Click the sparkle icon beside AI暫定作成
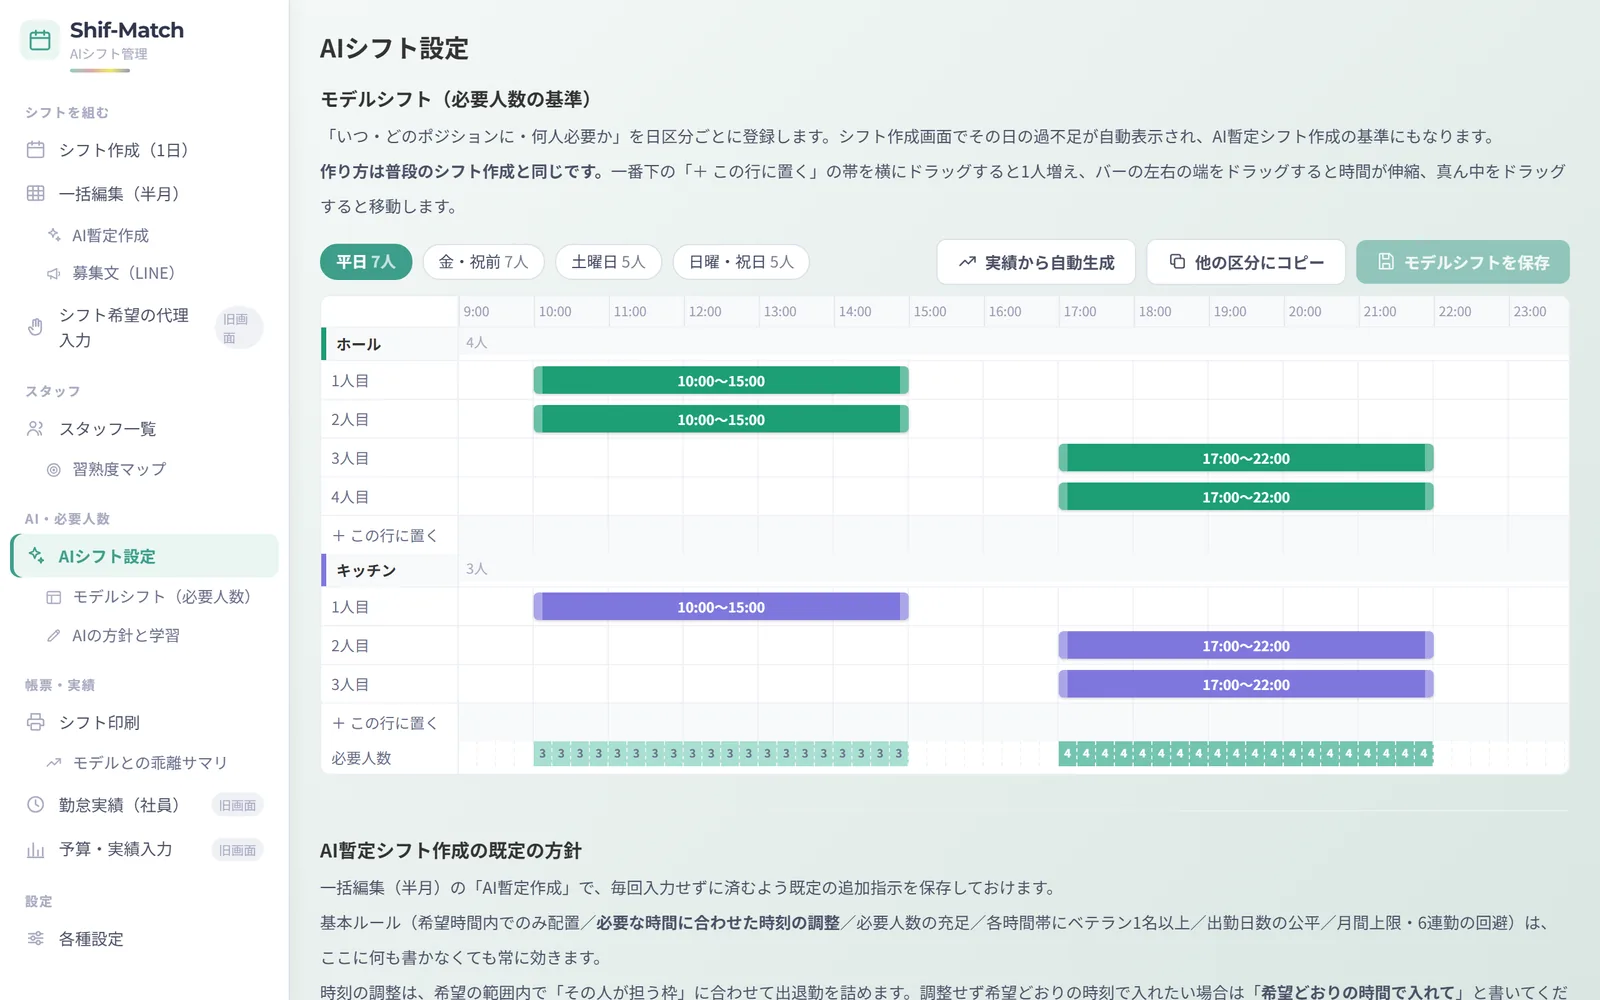The image size is (1600, 1000). pos(54,235)
